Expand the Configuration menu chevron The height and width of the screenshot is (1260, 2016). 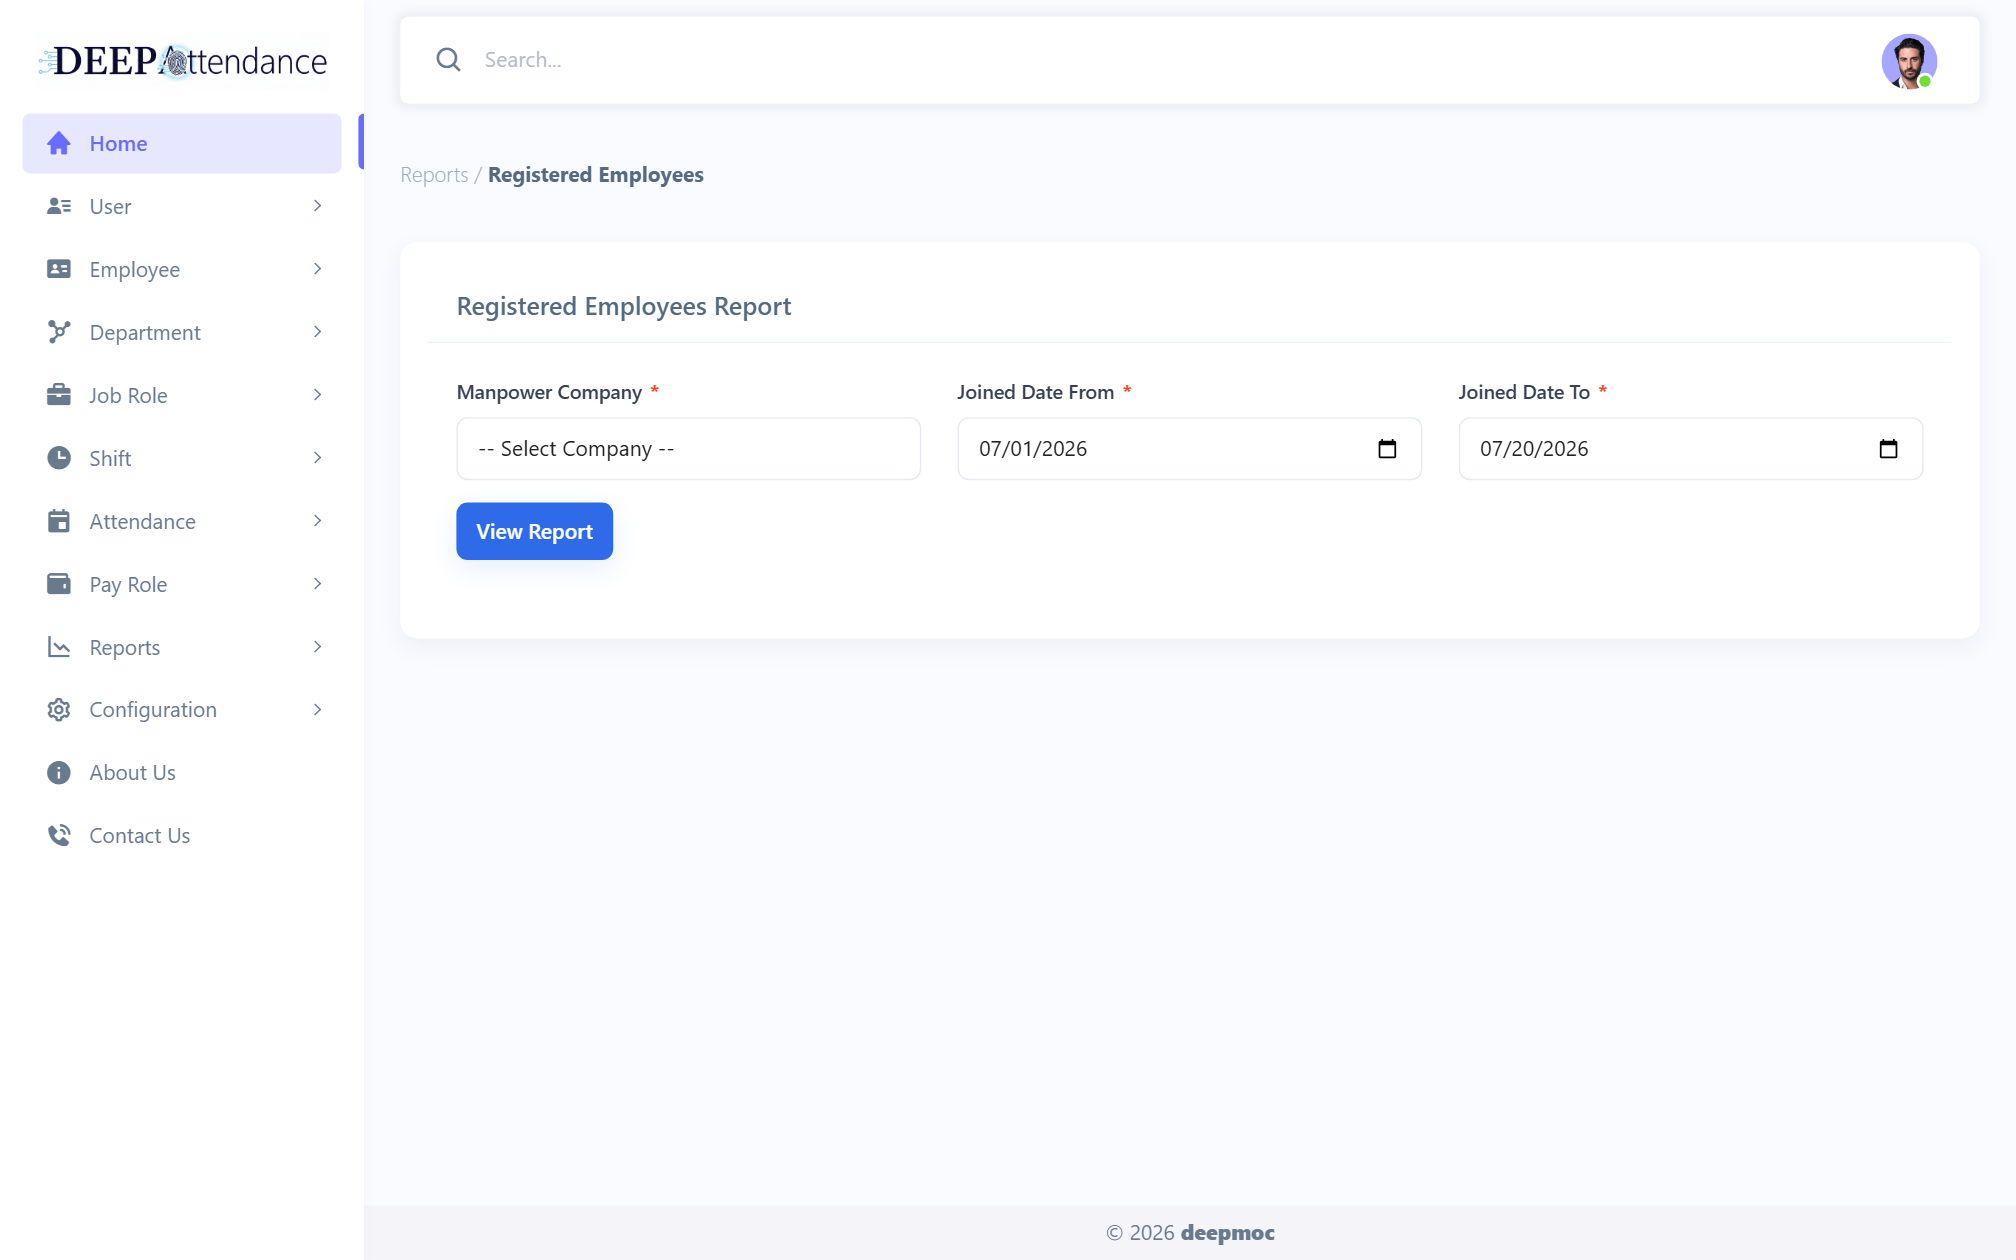[x=317, y=710]
